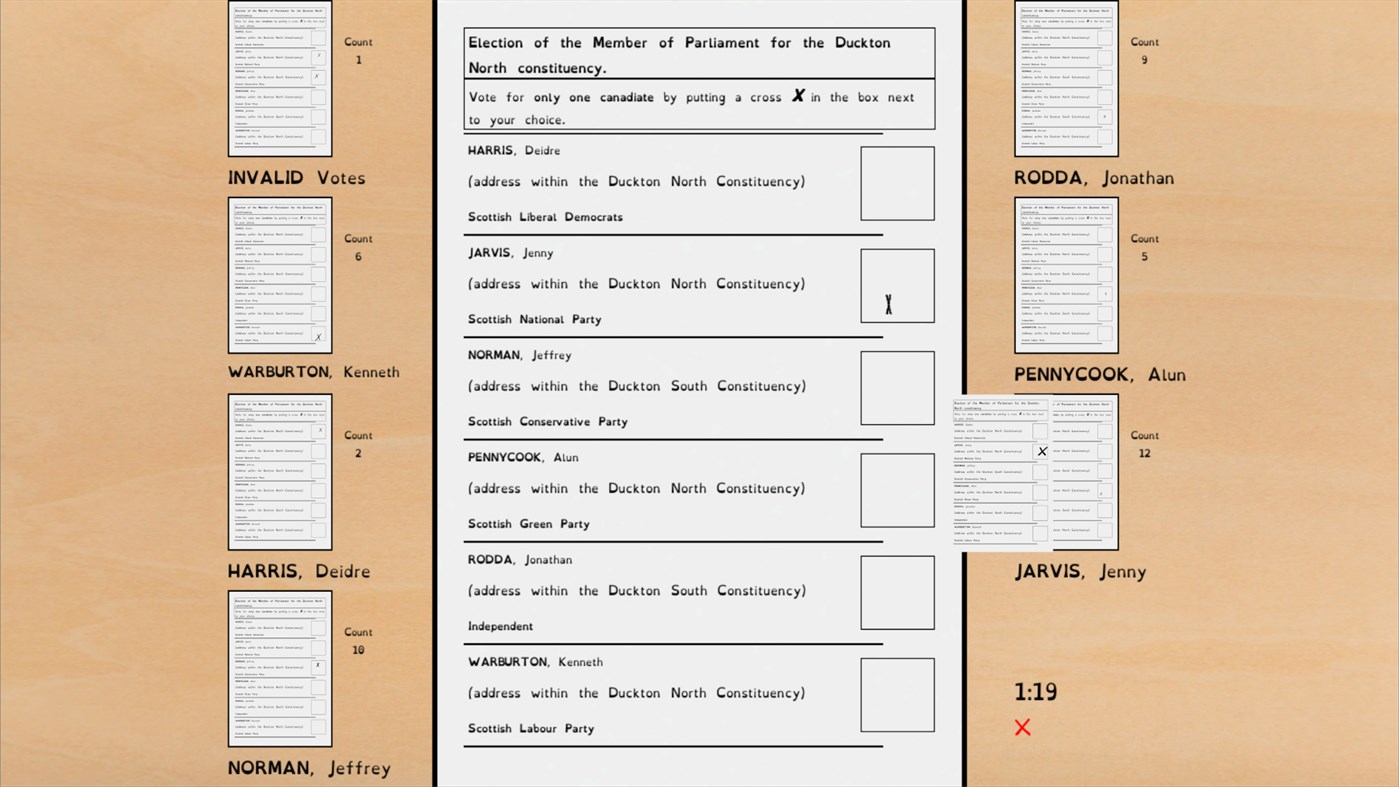The width and height of the screenshot is (1399, 787).
Task: Click the red X error indicator
Action: click(1022, 727)
